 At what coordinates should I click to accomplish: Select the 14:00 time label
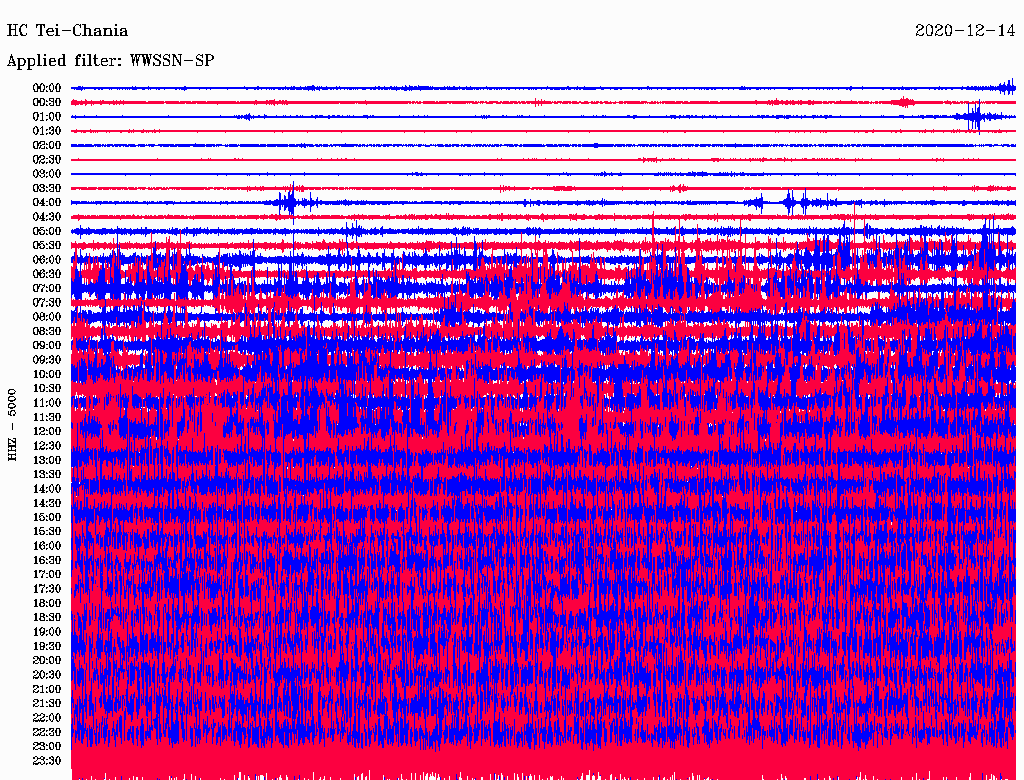(47, 489)
